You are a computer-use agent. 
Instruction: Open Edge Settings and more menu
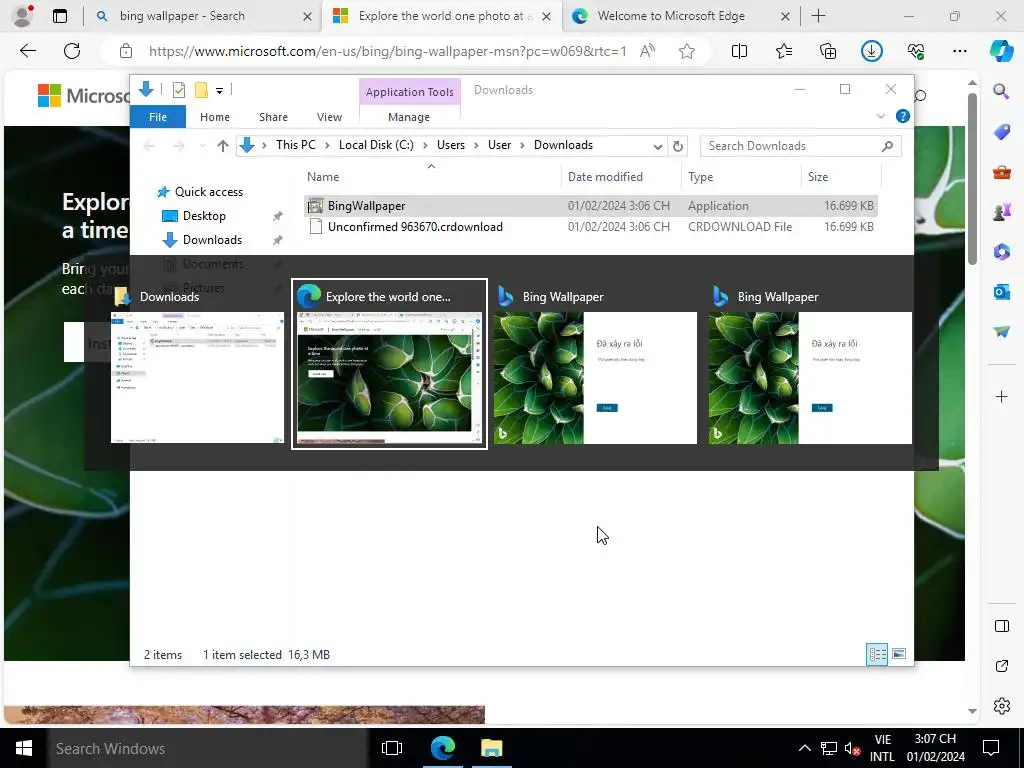pos(959,51)
